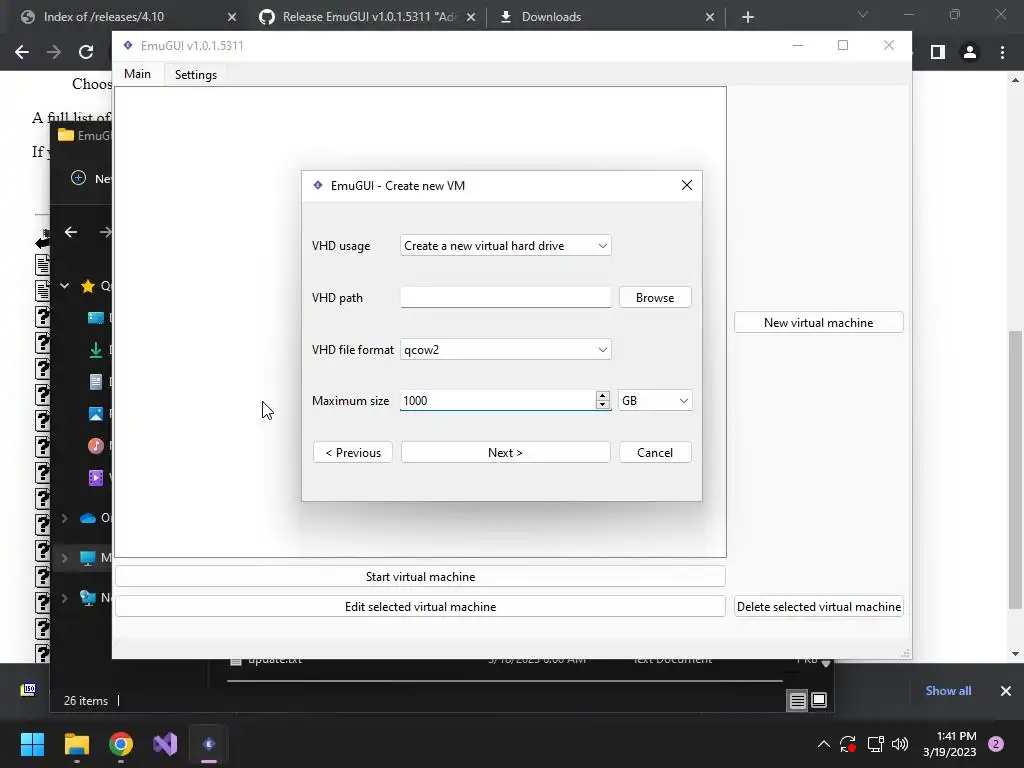1024x768 pixels.
Task: Close the Chrome downloads bar
Action: 1006,691
